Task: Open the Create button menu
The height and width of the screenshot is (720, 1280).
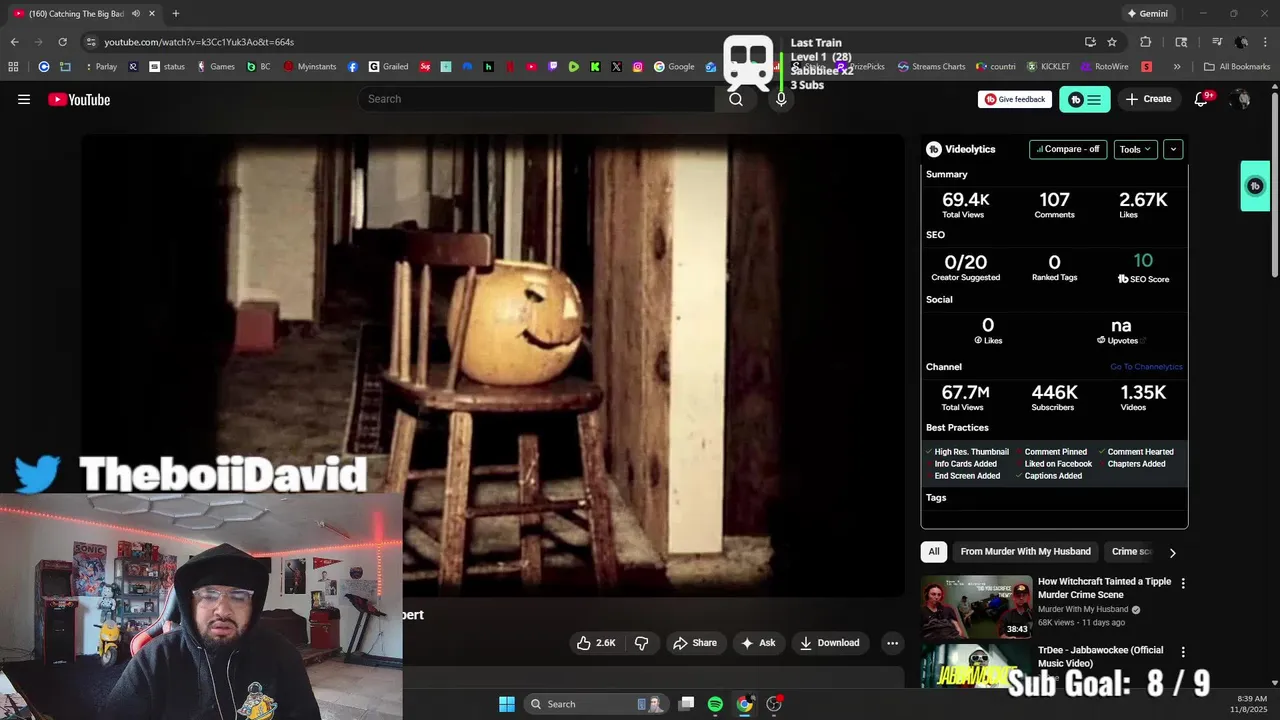Action: [x=1148, y=99]
